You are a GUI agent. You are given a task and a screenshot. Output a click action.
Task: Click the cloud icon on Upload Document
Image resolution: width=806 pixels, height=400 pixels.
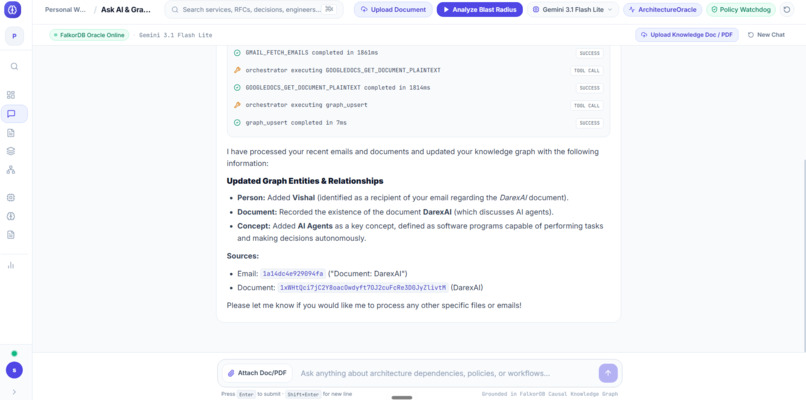(364, 9)
